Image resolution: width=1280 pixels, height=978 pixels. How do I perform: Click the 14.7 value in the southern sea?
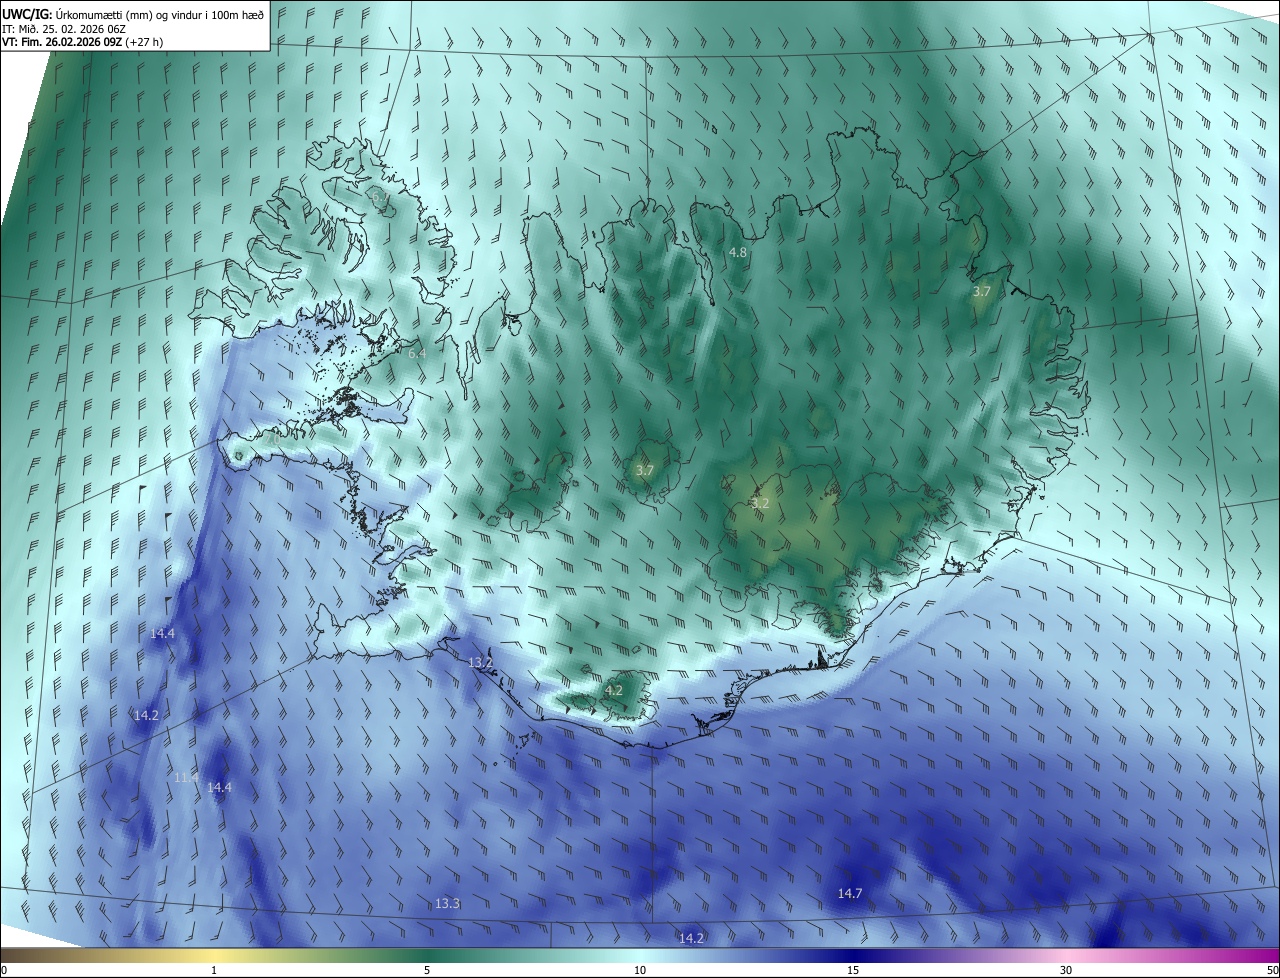(850, 893)
